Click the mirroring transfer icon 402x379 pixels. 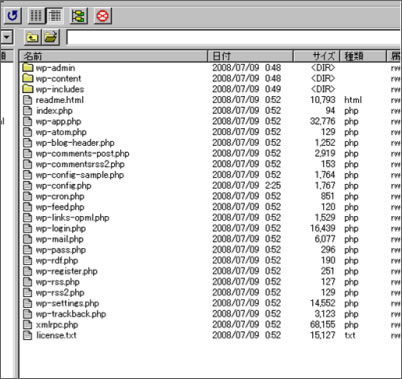(x=79, y=16)
